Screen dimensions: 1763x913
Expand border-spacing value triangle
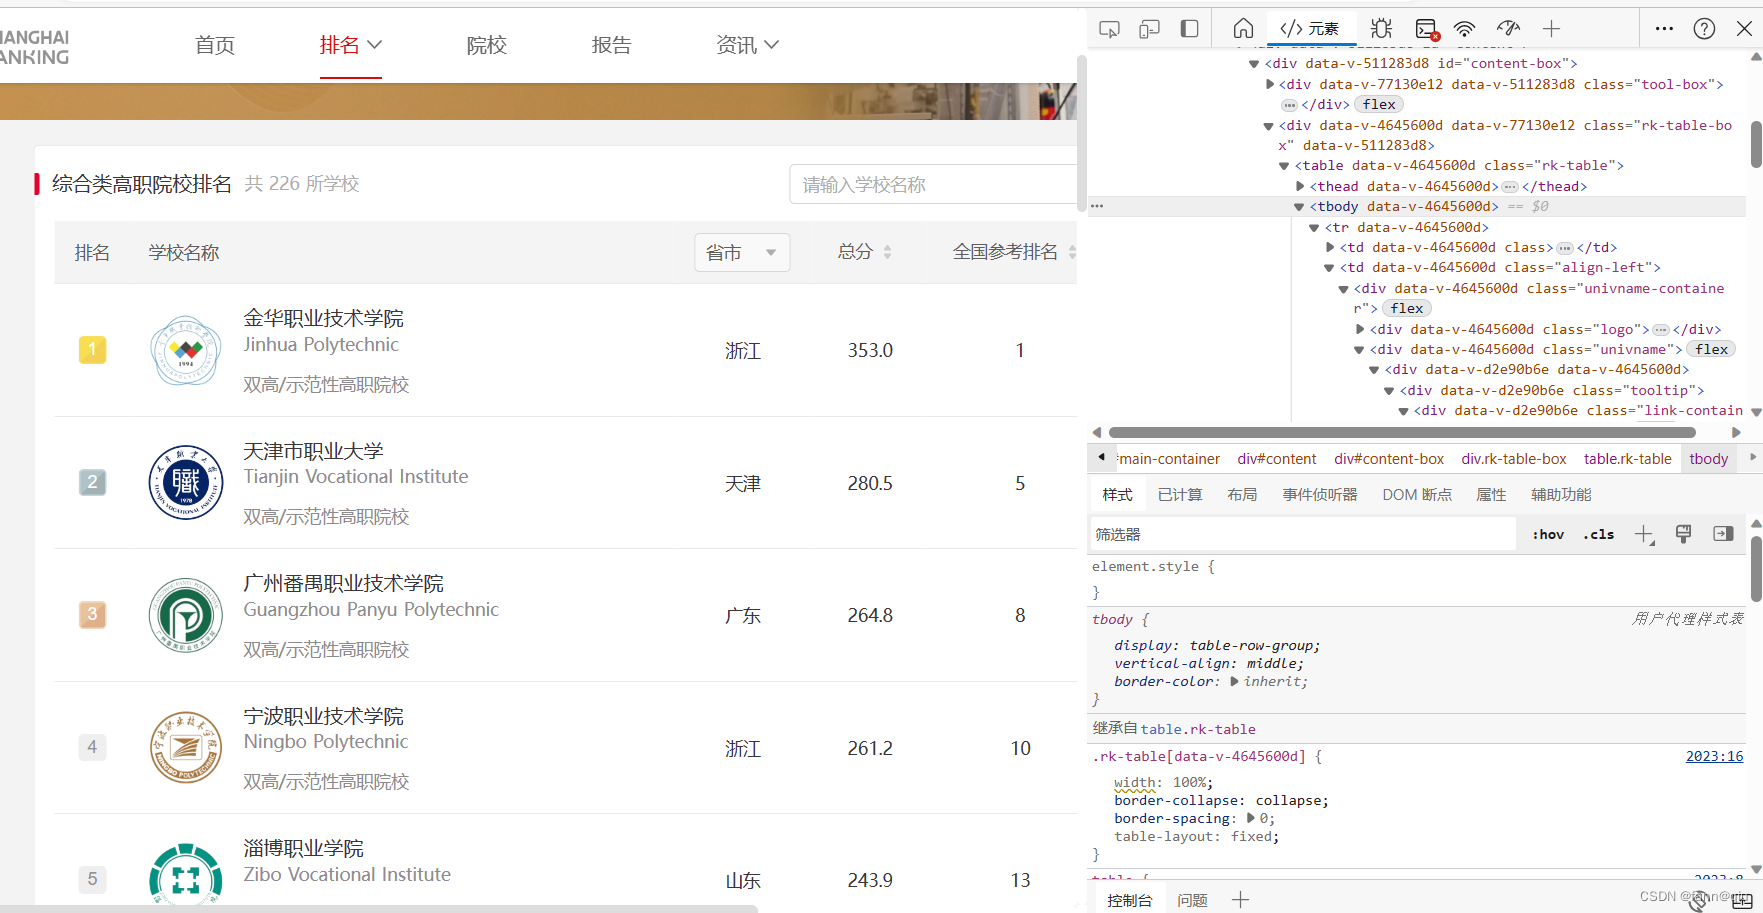pos(1250,818)
